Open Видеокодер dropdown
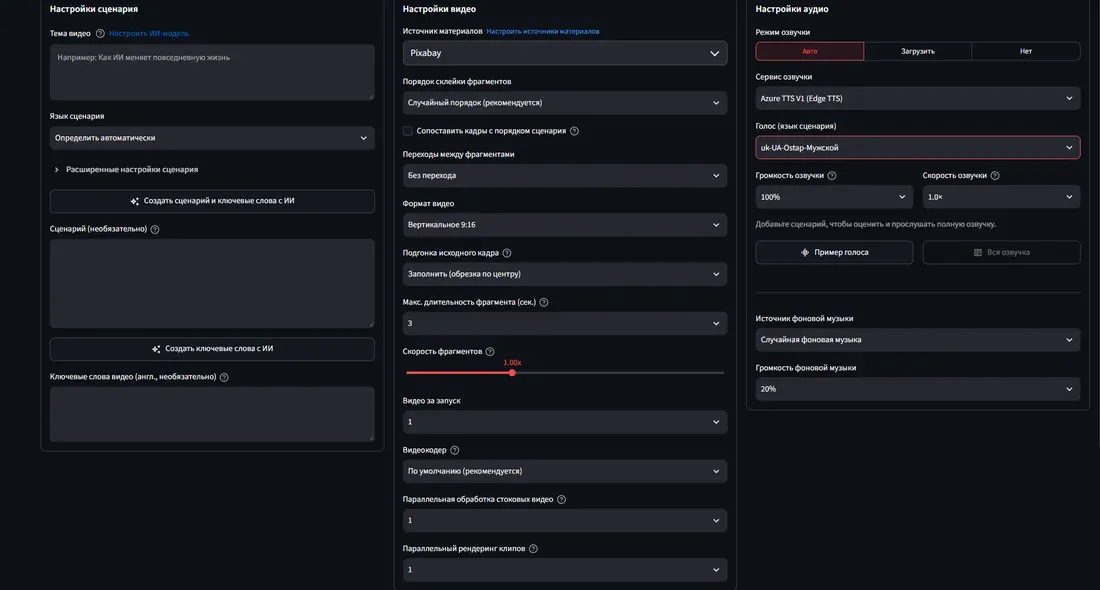This screenshot has height=590, width=1100. pos(565,471)
